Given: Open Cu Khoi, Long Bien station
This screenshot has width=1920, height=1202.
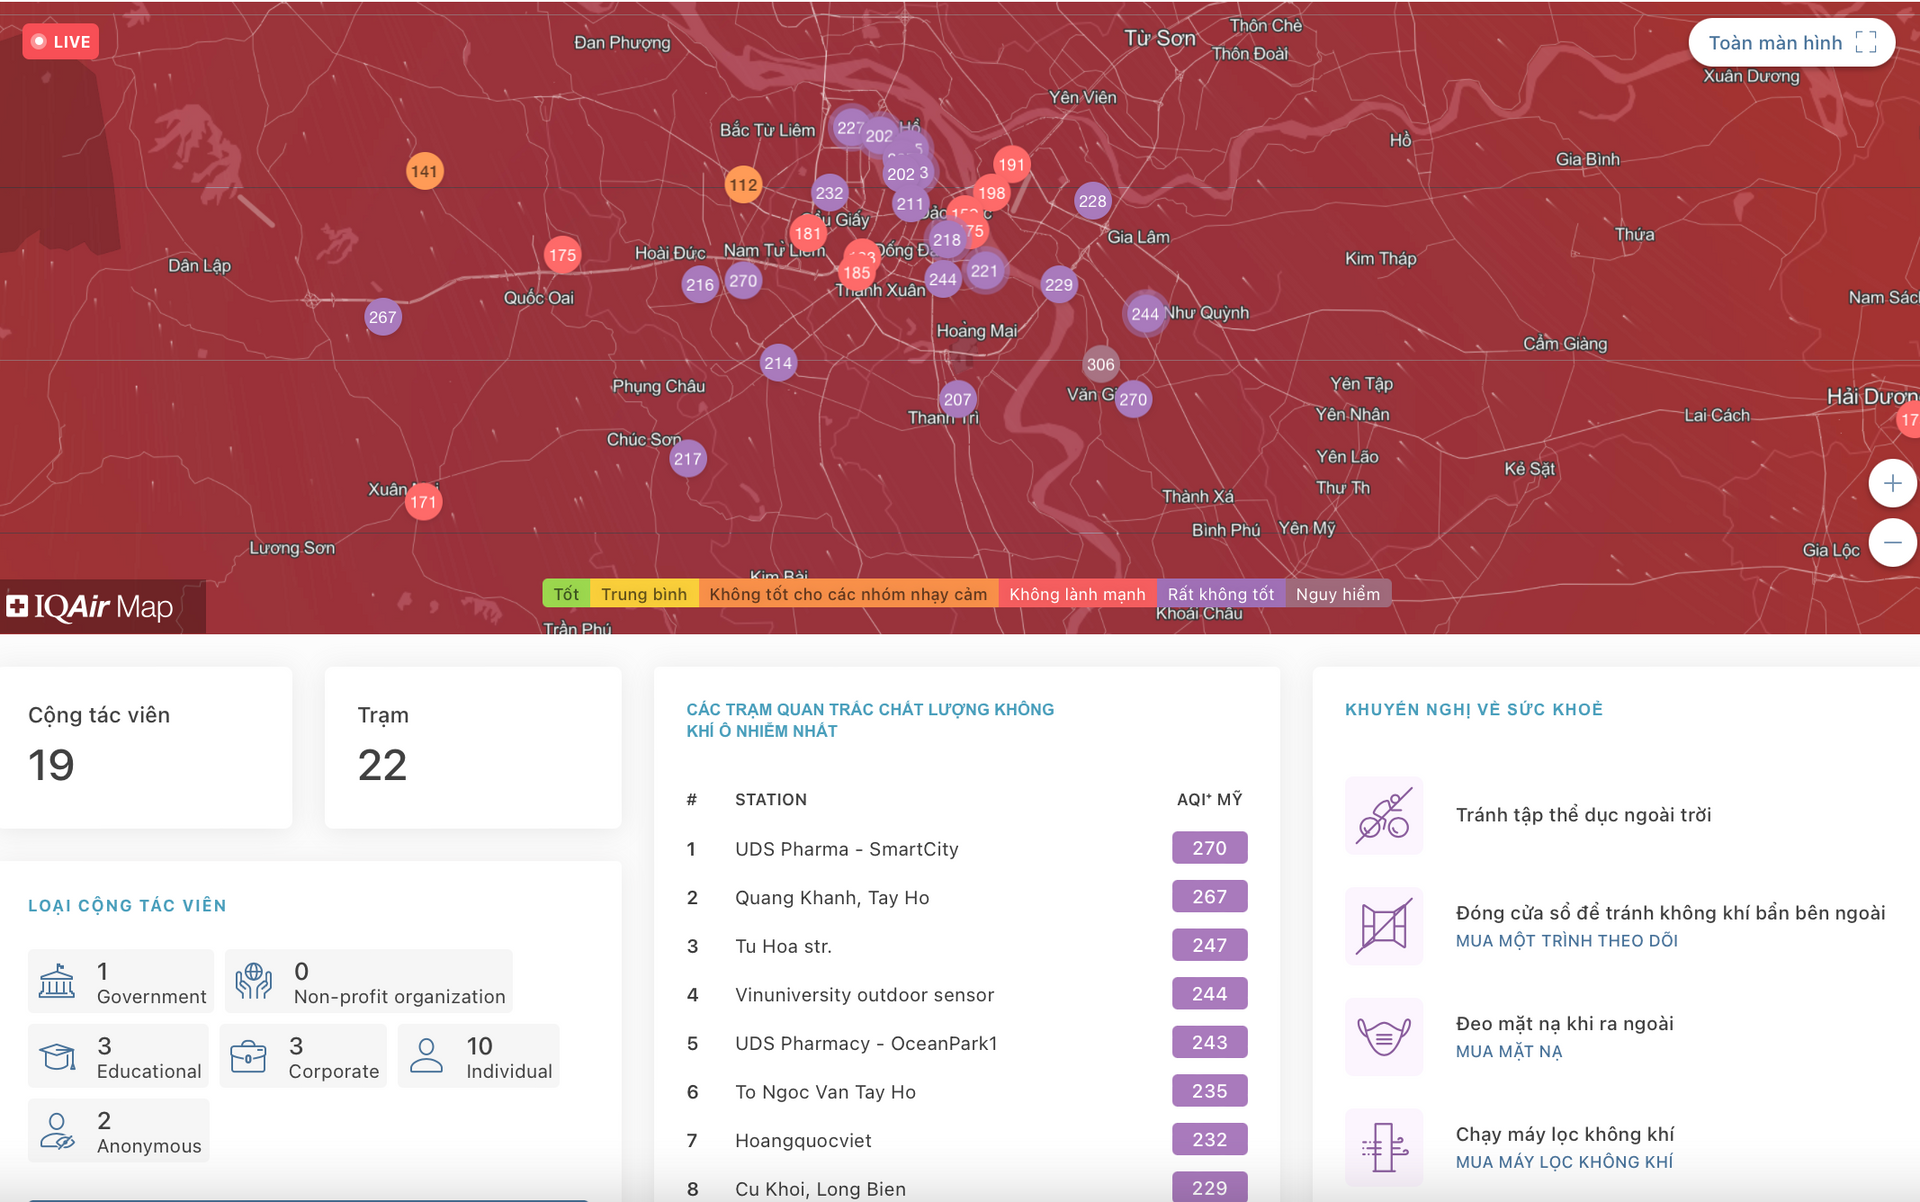Looking at the screenshot, I should [966, 1189].
